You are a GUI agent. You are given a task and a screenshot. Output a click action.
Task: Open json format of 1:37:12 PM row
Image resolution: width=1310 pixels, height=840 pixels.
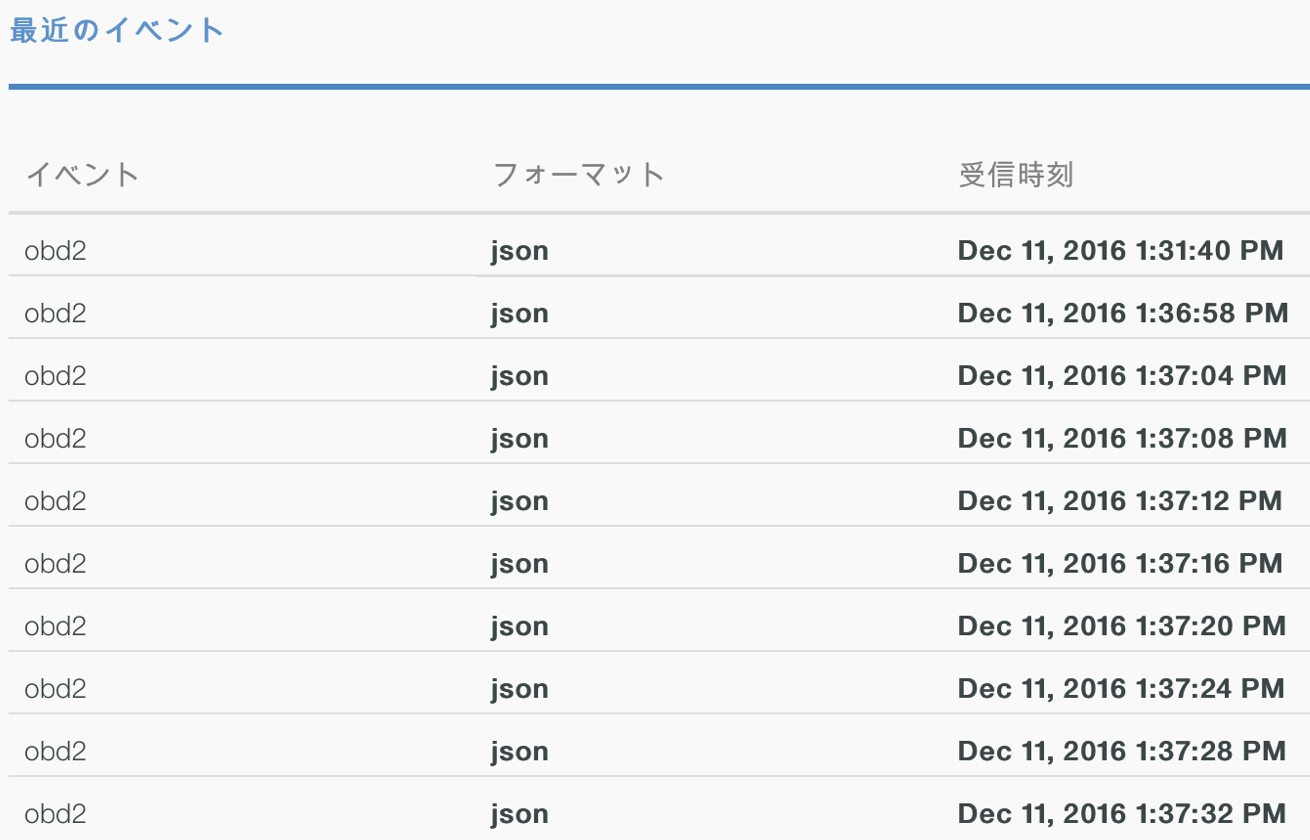519,503
